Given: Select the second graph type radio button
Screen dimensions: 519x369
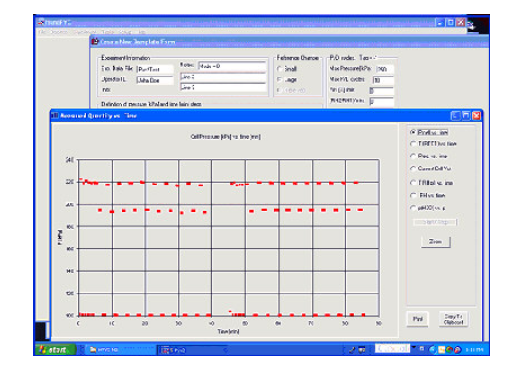Looking at the screenshot, I should (413, 144).
